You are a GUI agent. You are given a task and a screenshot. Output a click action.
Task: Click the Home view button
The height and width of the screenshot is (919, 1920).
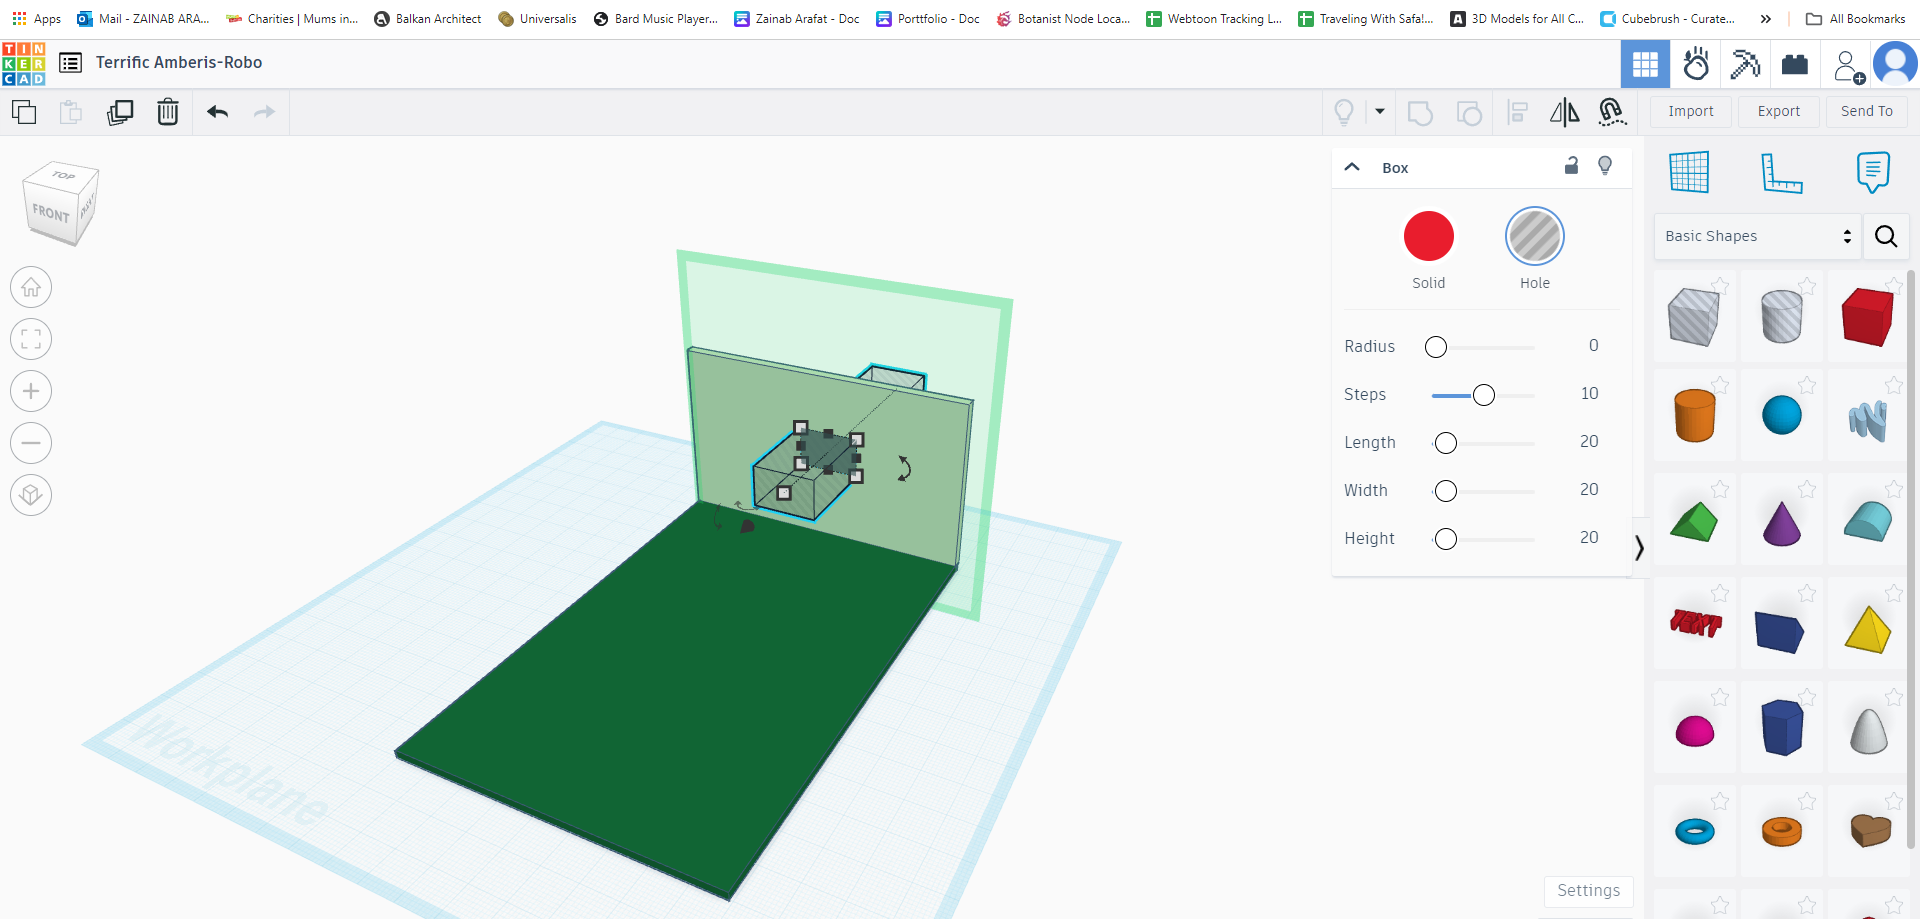[x=31, y=288]
